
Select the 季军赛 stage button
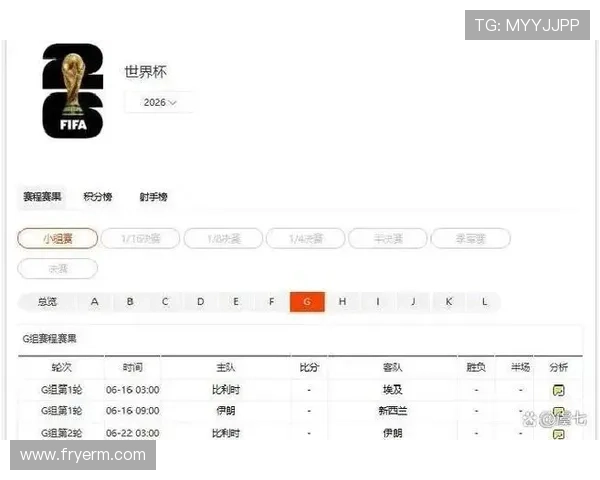[471, 238]
